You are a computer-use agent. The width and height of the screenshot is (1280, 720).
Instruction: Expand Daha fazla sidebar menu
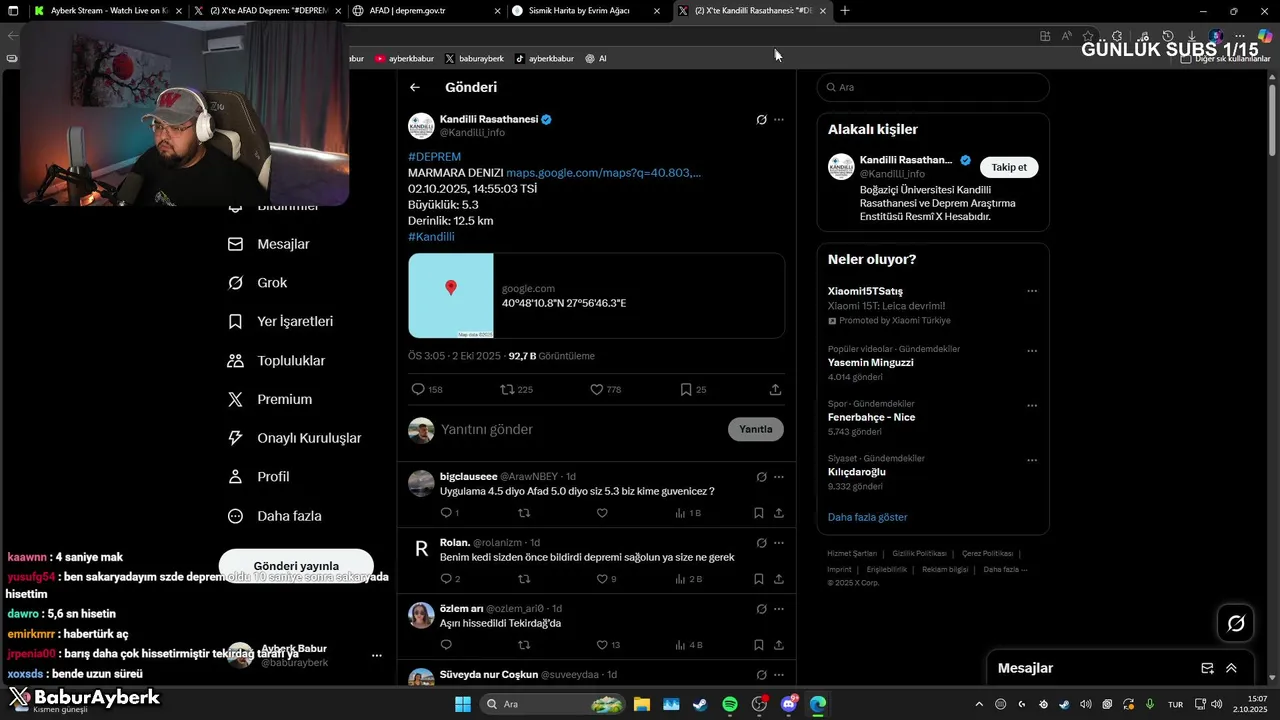(x=275, y=516)
